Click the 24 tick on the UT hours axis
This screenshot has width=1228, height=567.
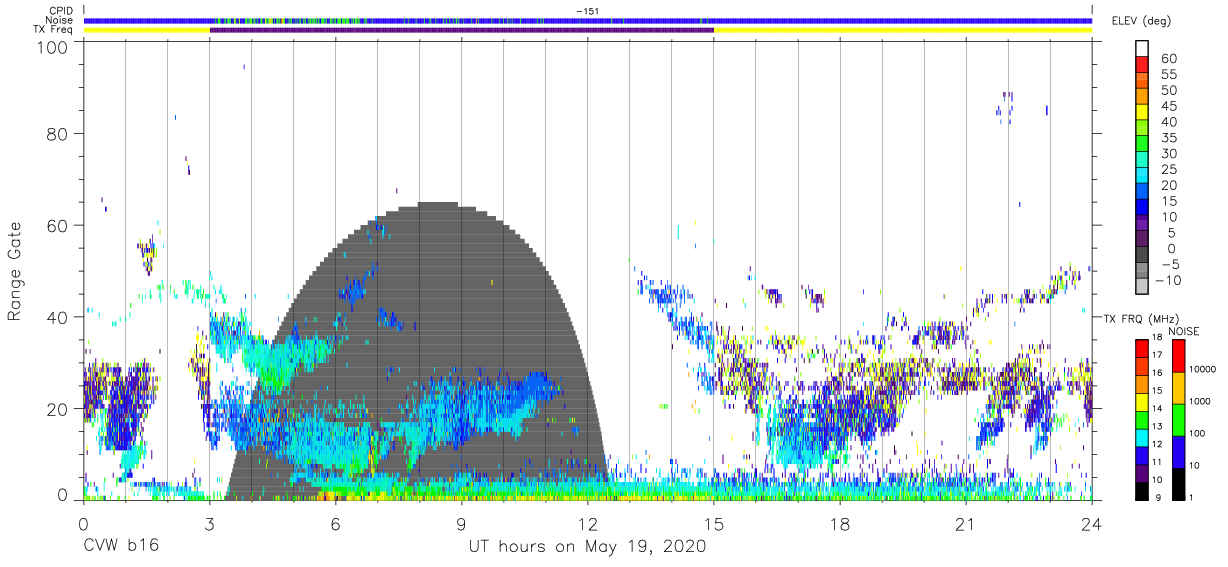tap(1091, 524)
